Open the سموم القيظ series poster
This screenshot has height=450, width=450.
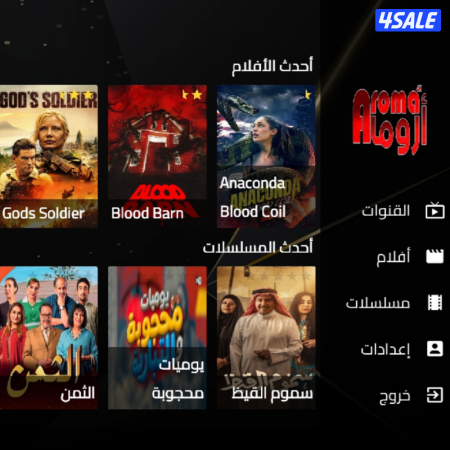[x=266, y=338]
